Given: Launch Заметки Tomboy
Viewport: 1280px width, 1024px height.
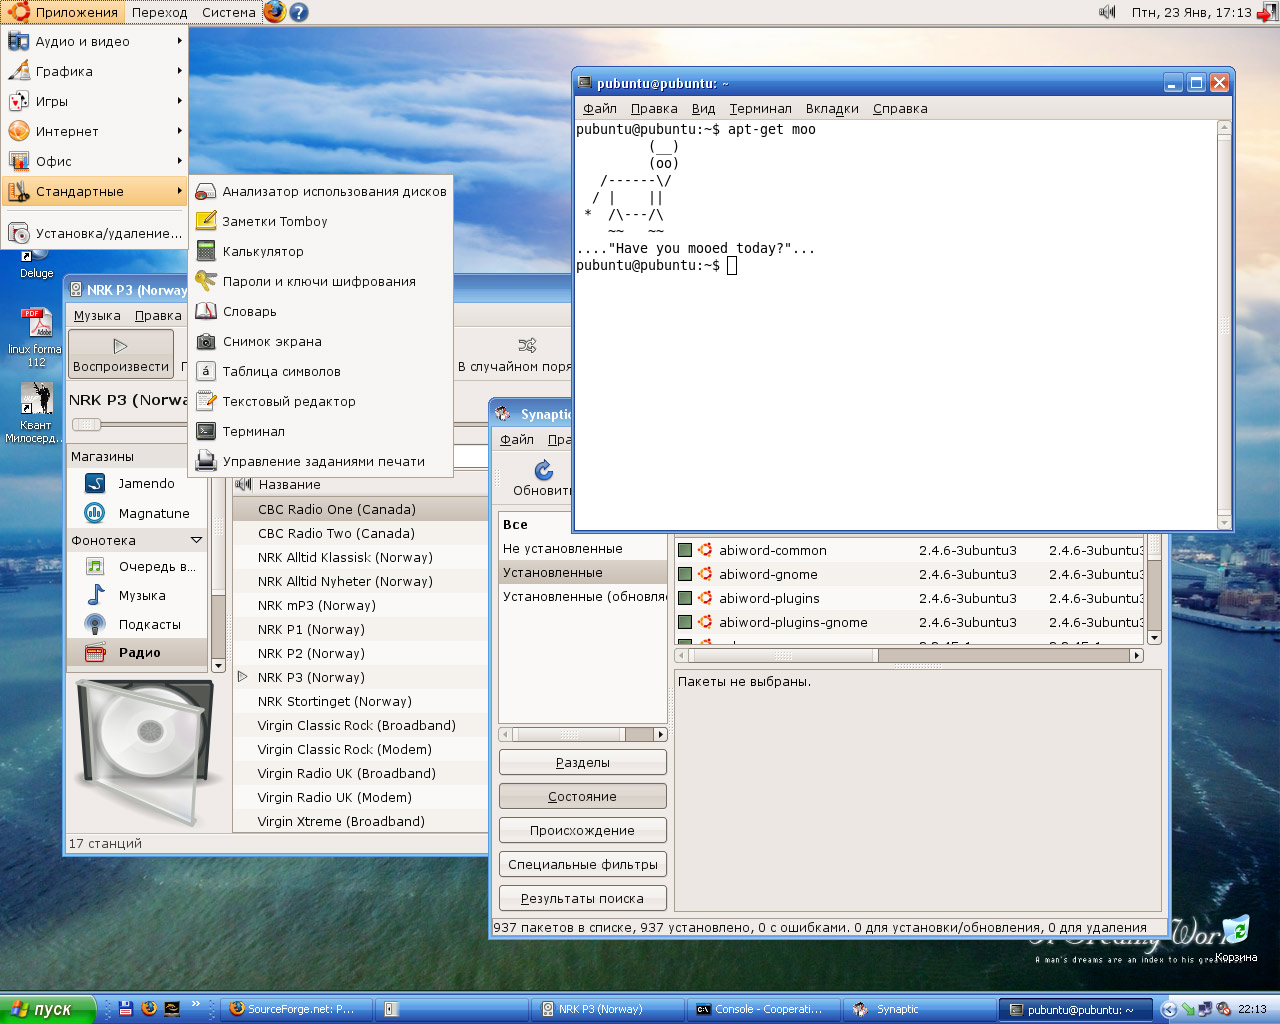Looking at the screenshot, I should (x=322, y=221).
